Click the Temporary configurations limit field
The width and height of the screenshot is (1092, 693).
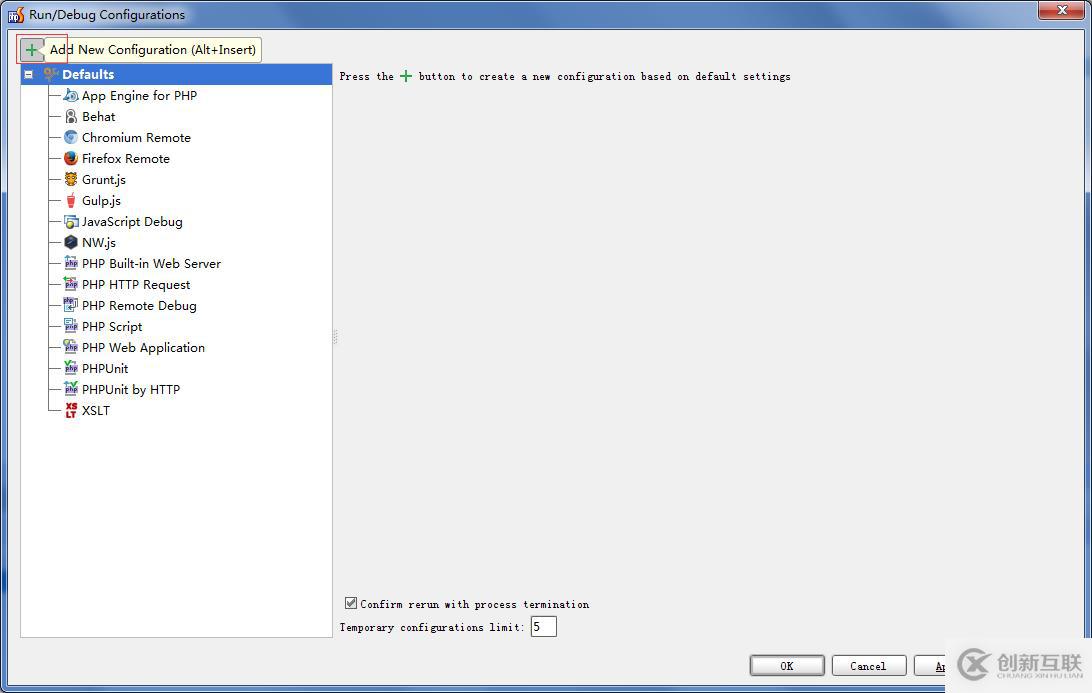(543, 627)
